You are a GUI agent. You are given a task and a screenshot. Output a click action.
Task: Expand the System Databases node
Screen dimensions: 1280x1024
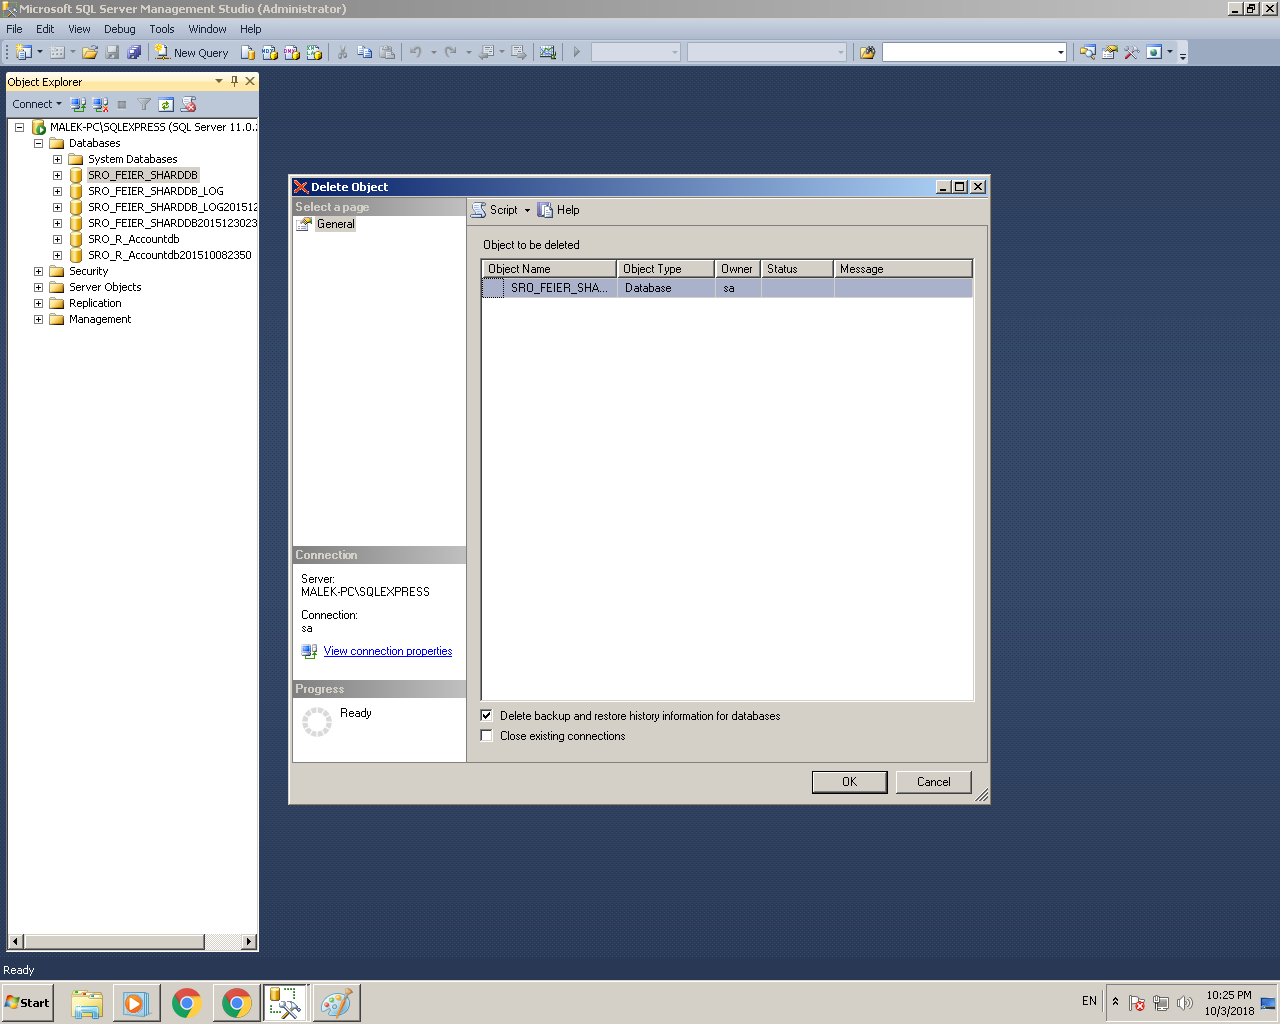(x=57, y=159)
